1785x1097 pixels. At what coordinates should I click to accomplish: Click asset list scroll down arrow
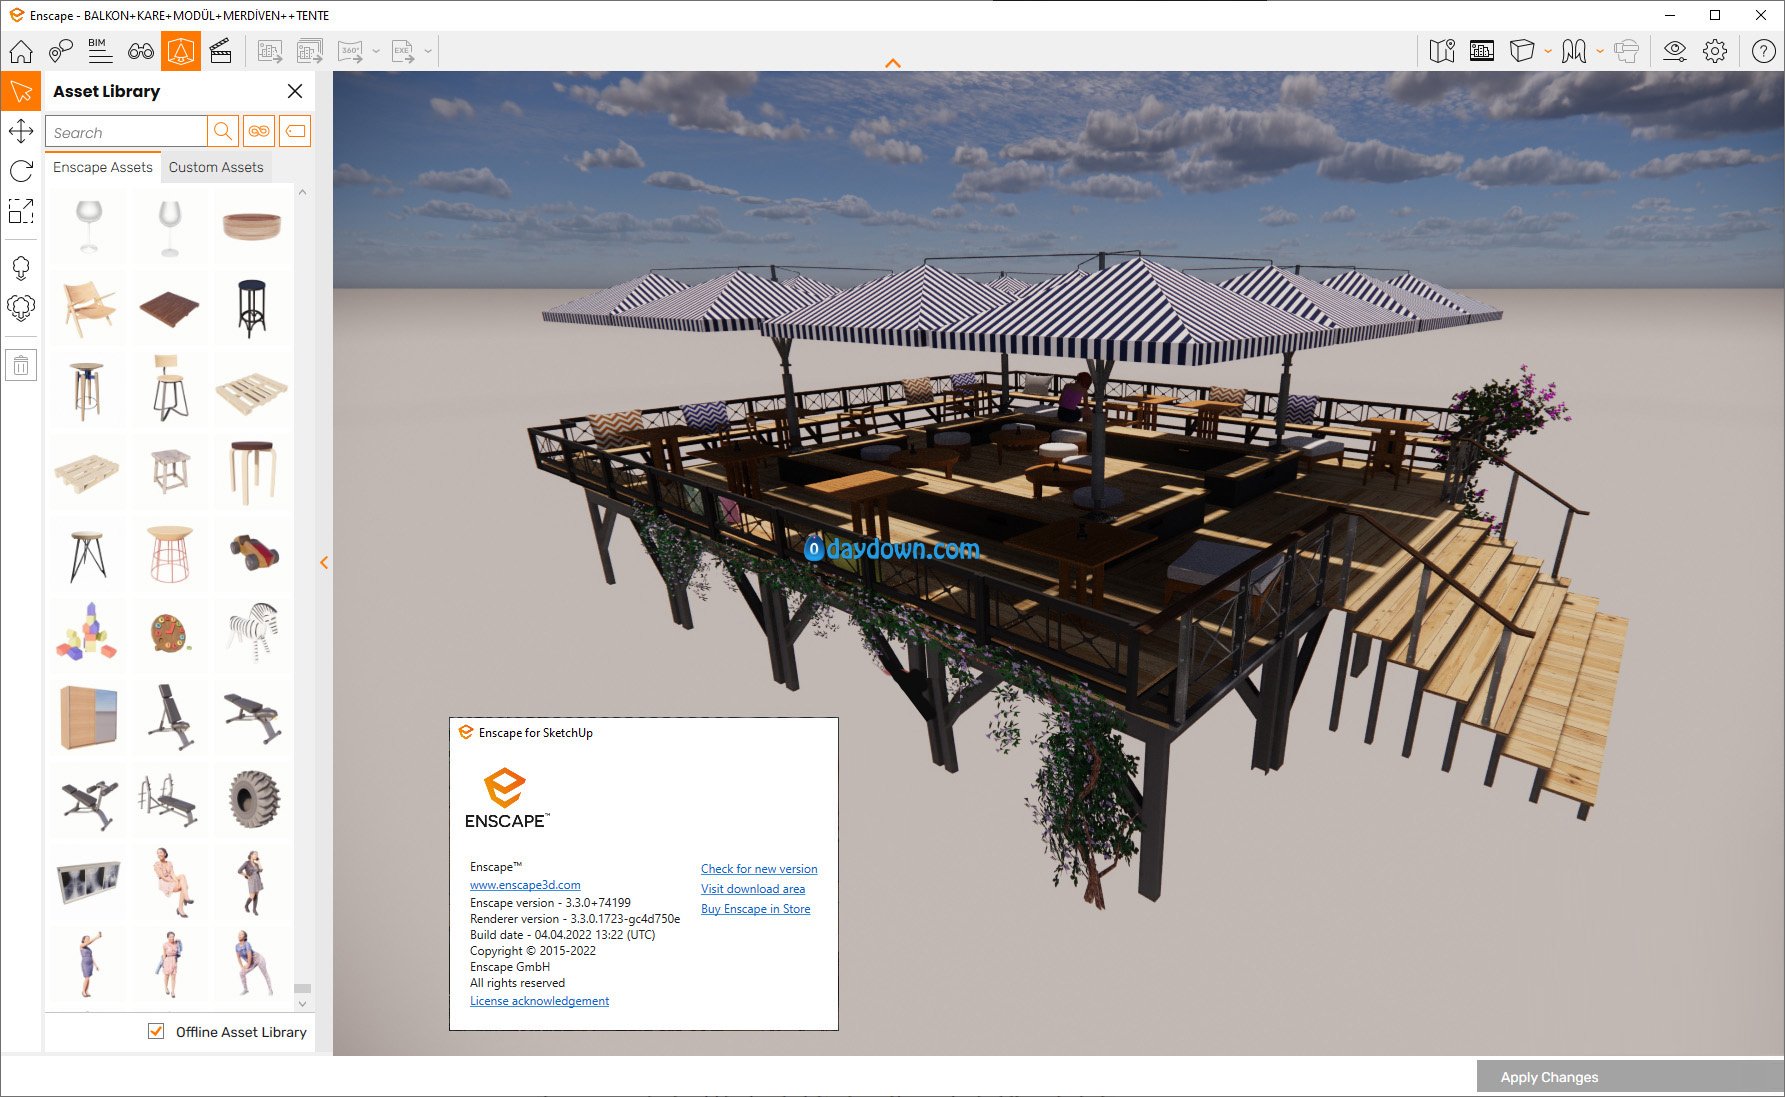[x=302, y=1003]
